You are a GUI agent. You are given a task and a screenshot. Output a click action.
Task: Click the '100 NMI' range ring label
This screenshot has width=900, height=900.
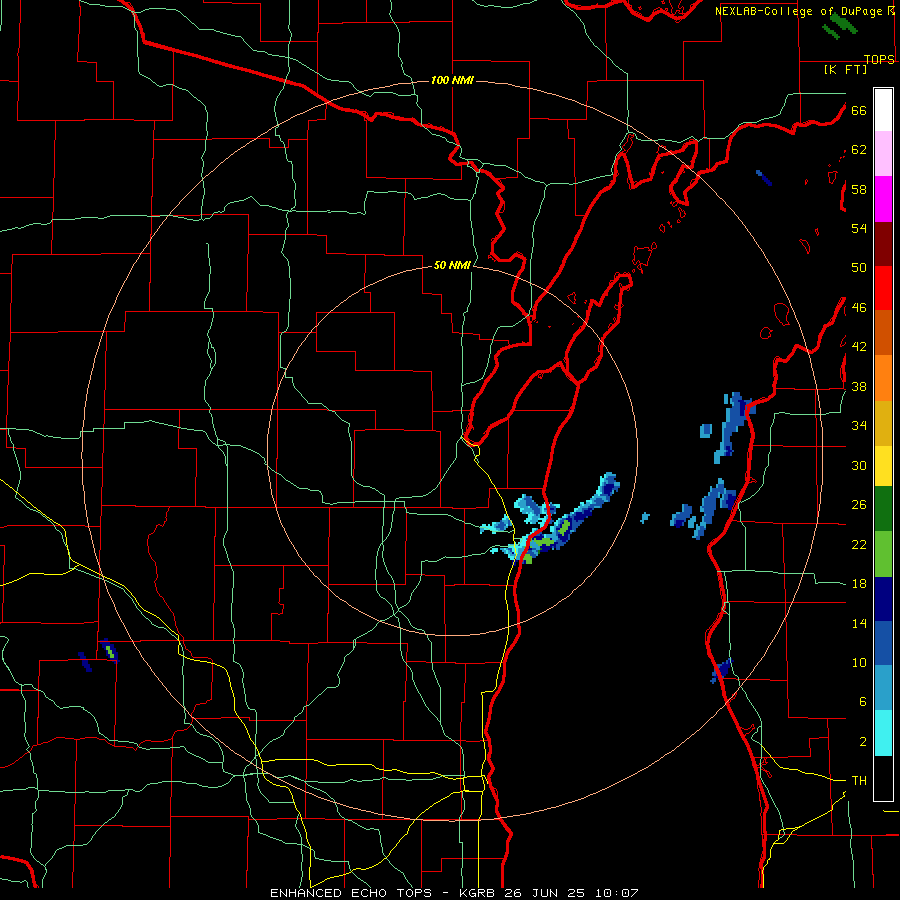[452, 80]
